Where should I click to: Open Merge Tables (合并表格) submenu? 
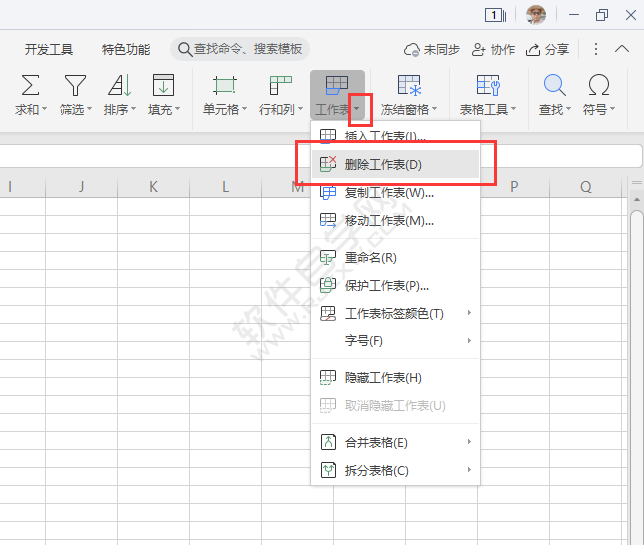point(396,442)
